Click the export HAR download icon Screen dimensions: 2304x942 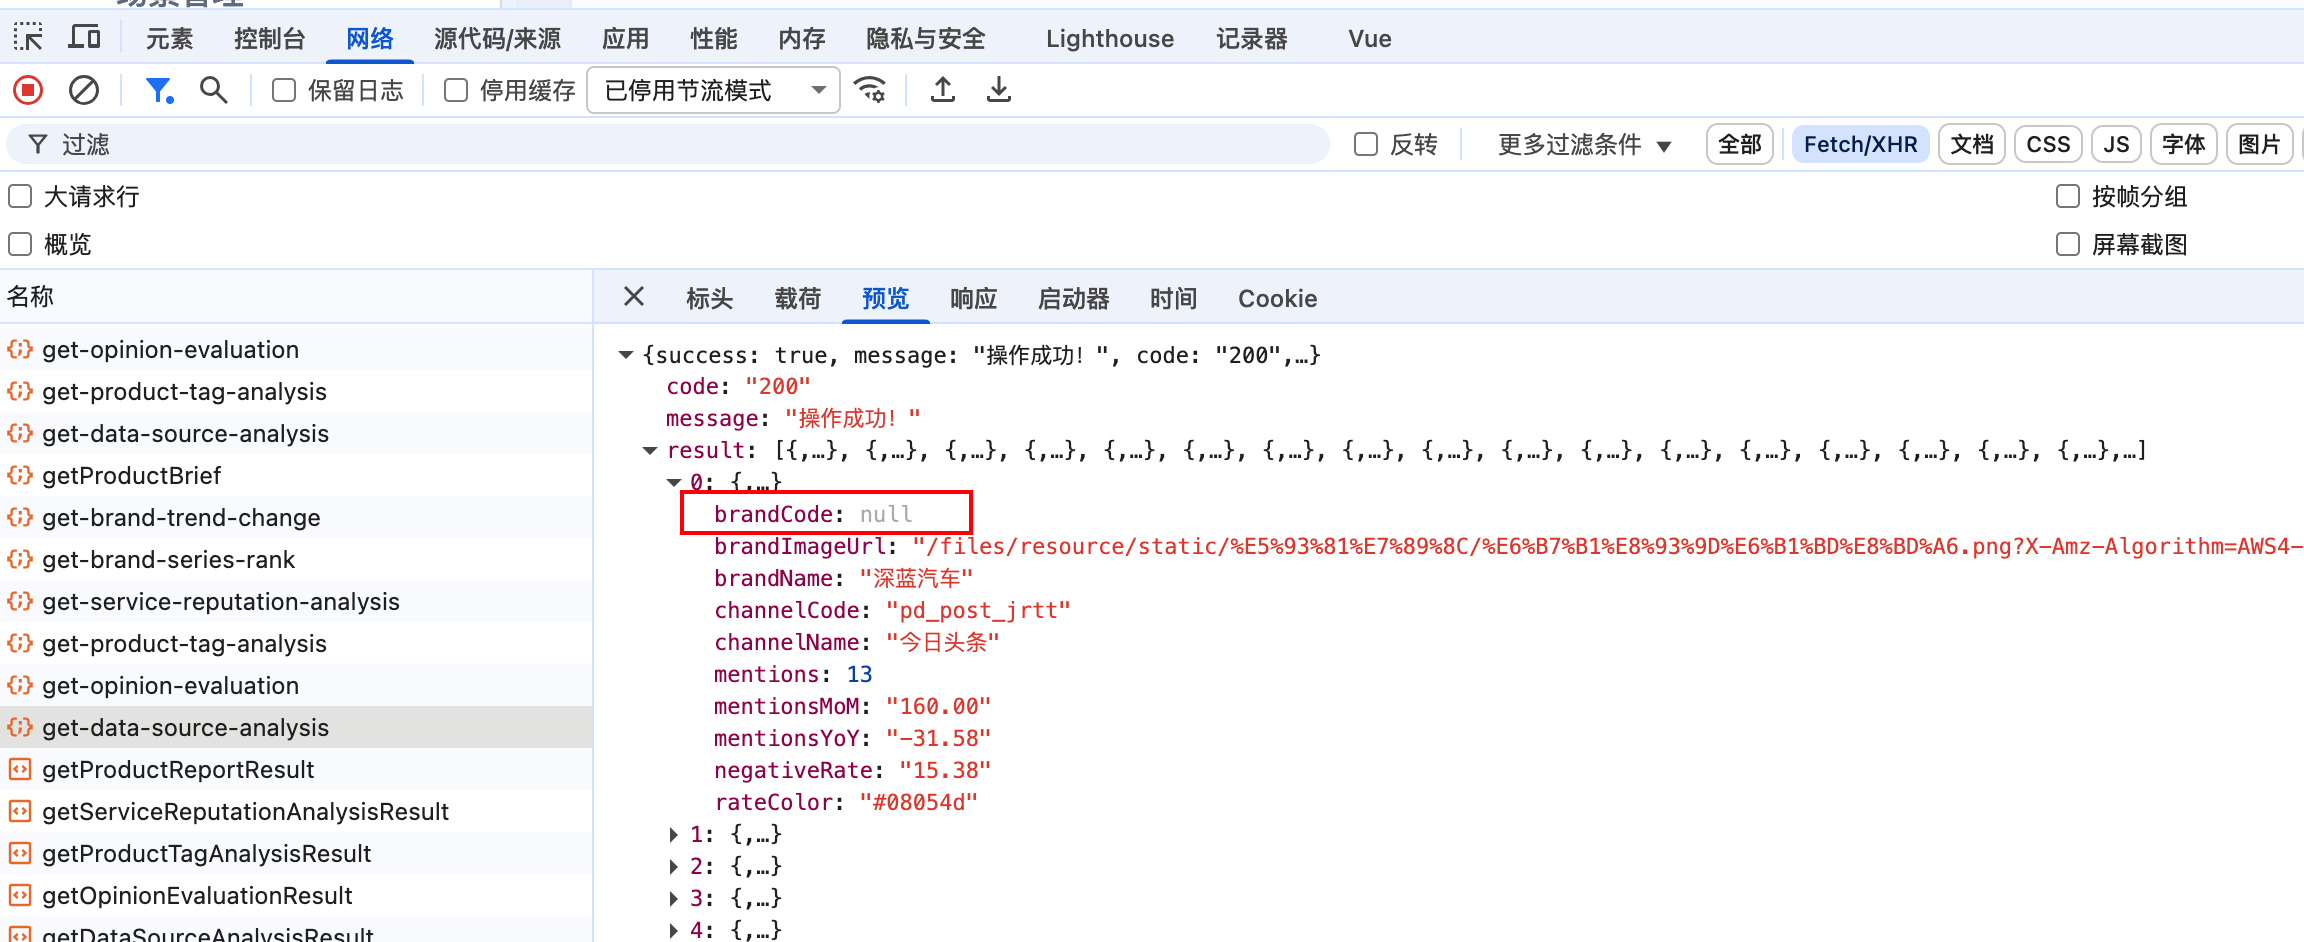(x=998, y=91)
